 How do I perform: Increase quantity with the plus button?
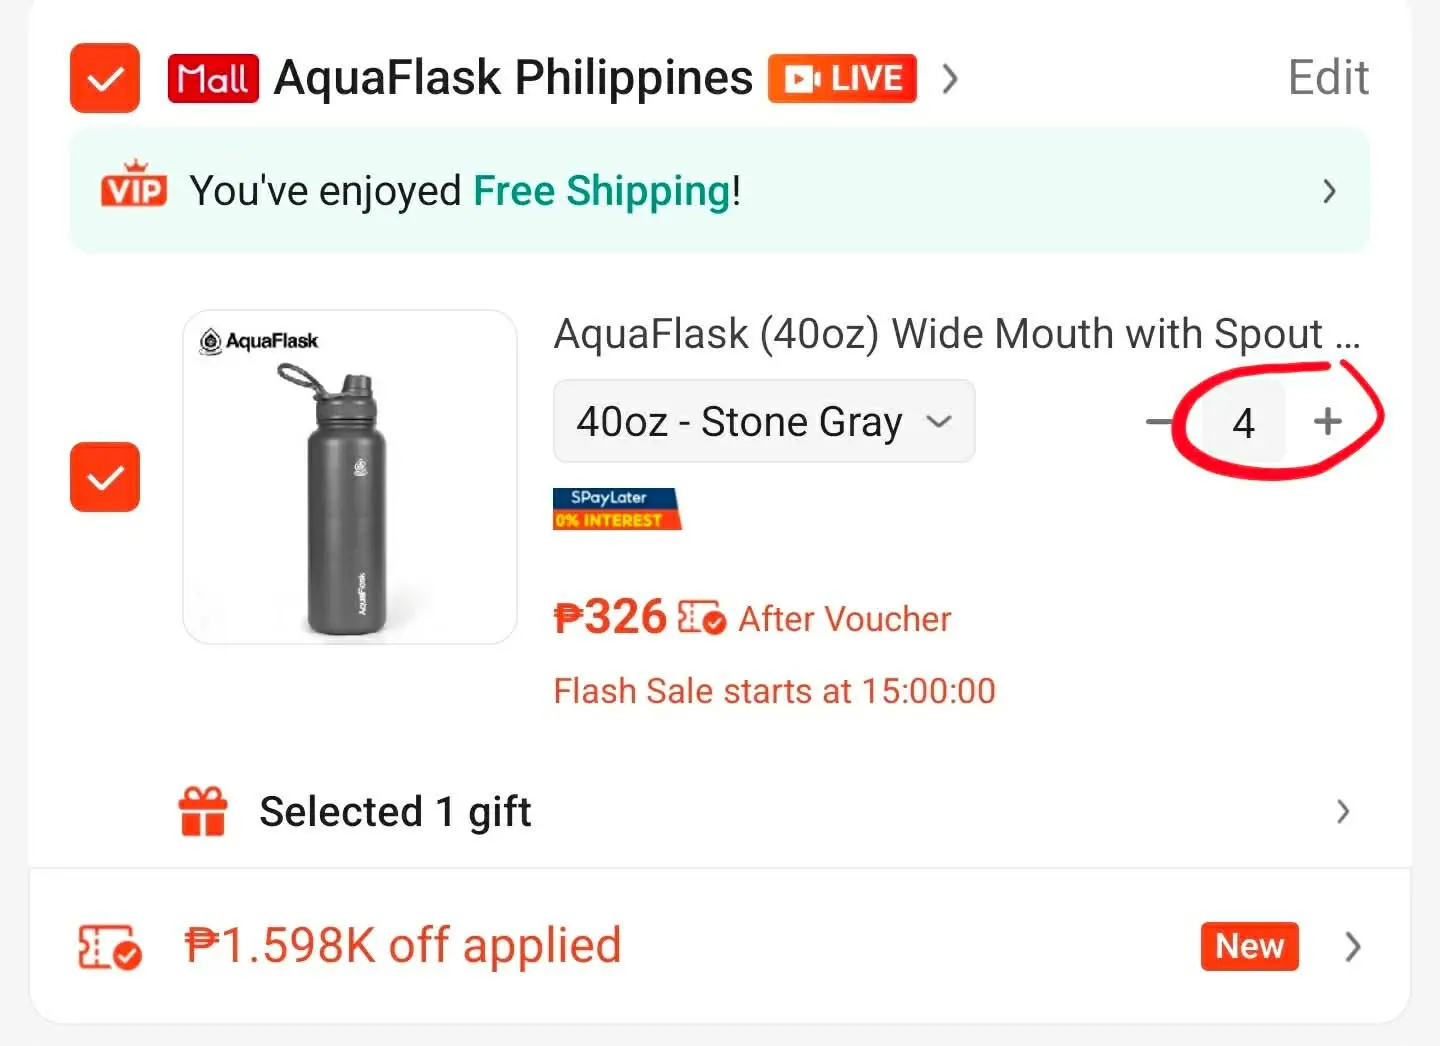(x=1327, y=421)
